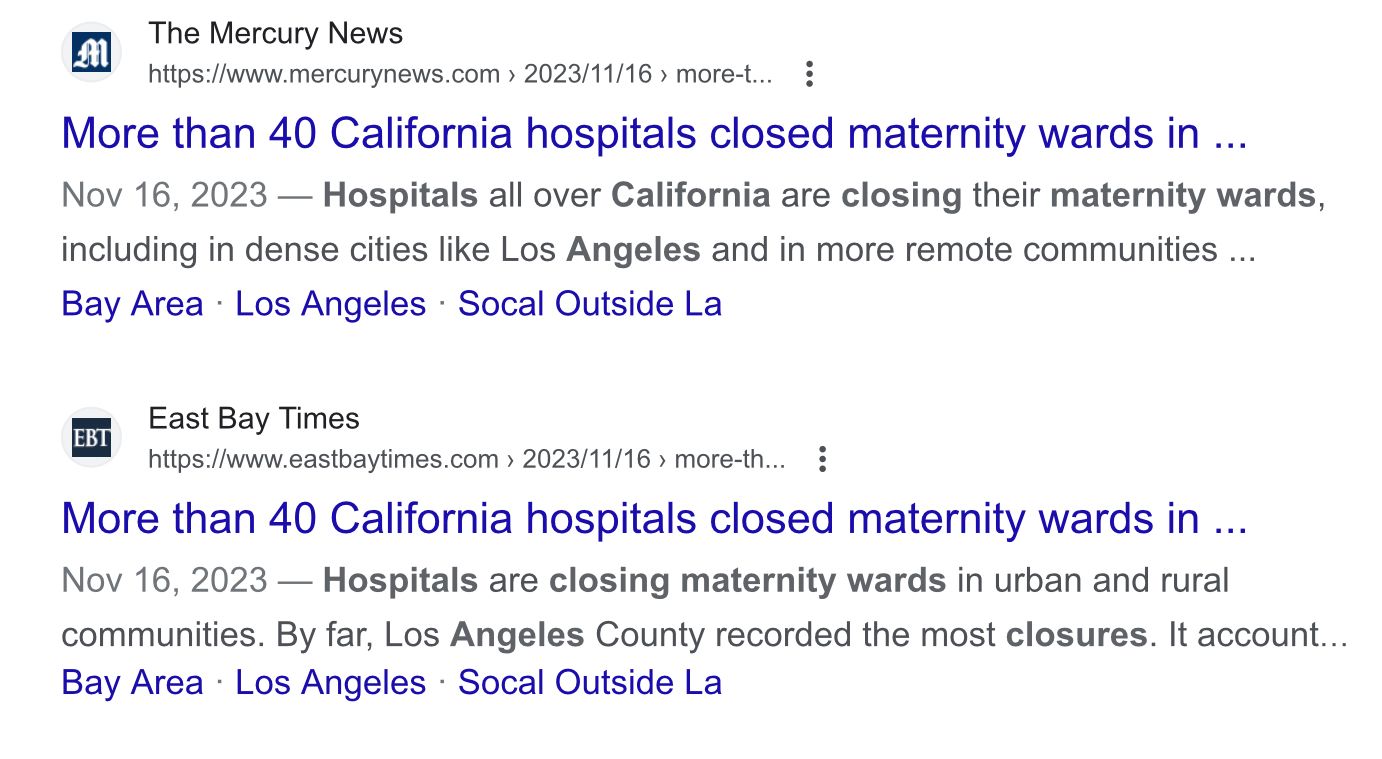Open Los Angeles sitelink under Mercury News
Viewport: 1382px width, 759px height.
click(330, 304)
